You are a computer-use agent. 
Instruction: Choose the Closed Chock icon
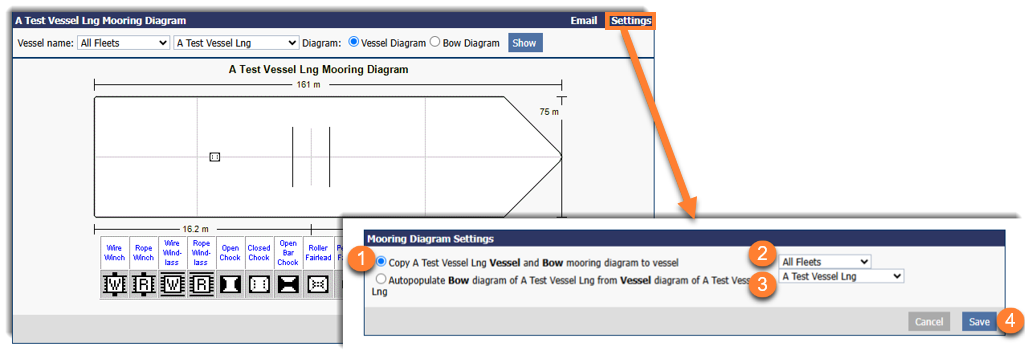[x=259, y=285]
